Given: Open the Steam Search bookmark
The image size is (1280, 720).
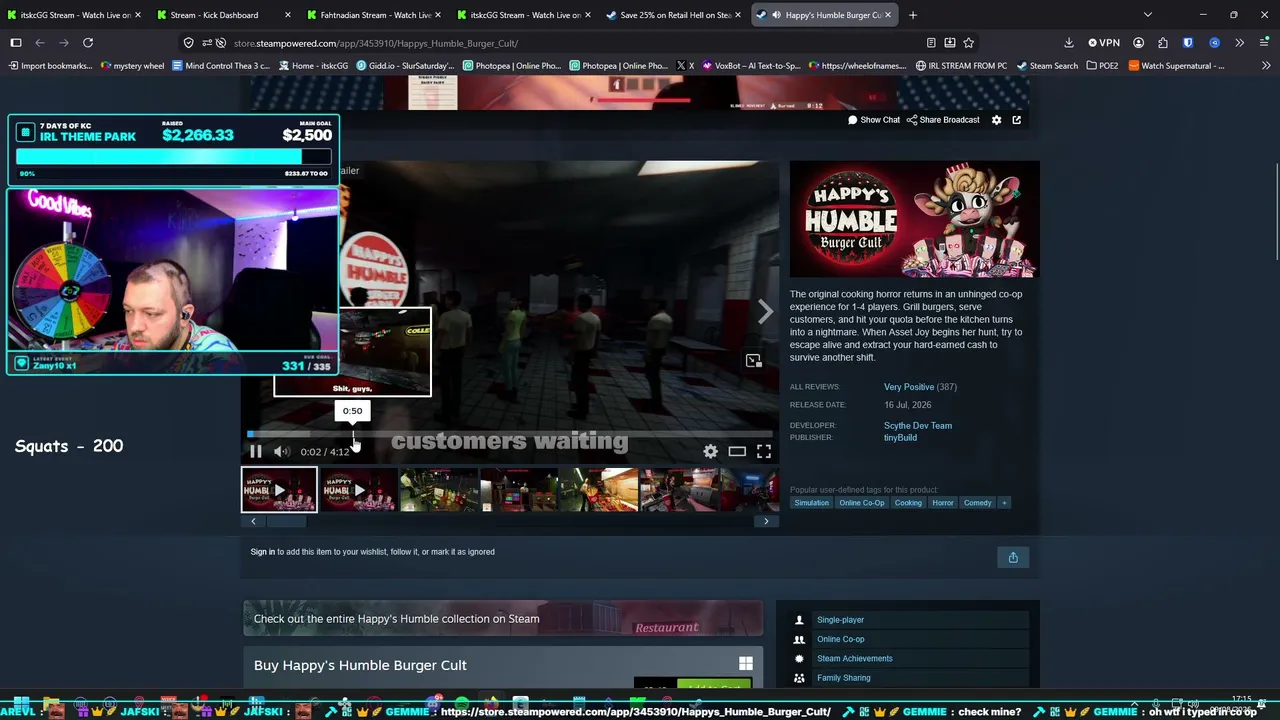Looking at the screenshot, I should pyautogui.click(x=1047, y=66).
